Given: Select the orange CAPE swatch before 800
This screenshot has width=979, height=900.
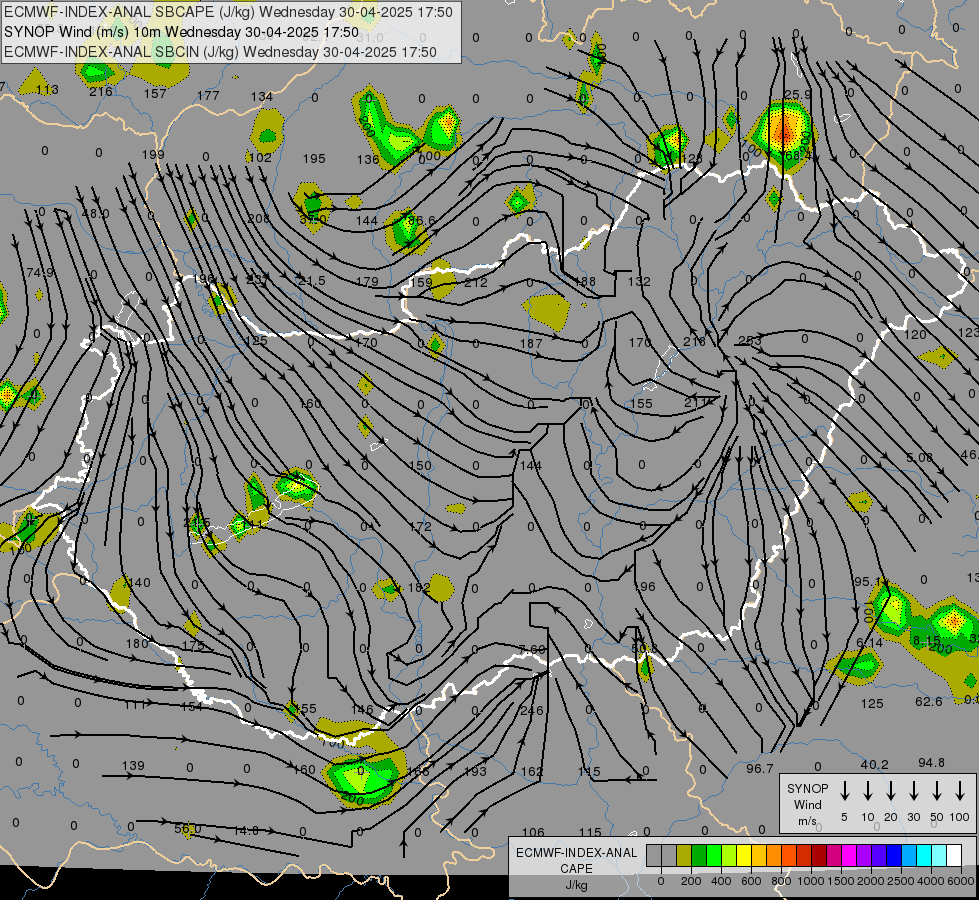Looking at the screenshot, I should pyautogui.click(x=774, y=856).
